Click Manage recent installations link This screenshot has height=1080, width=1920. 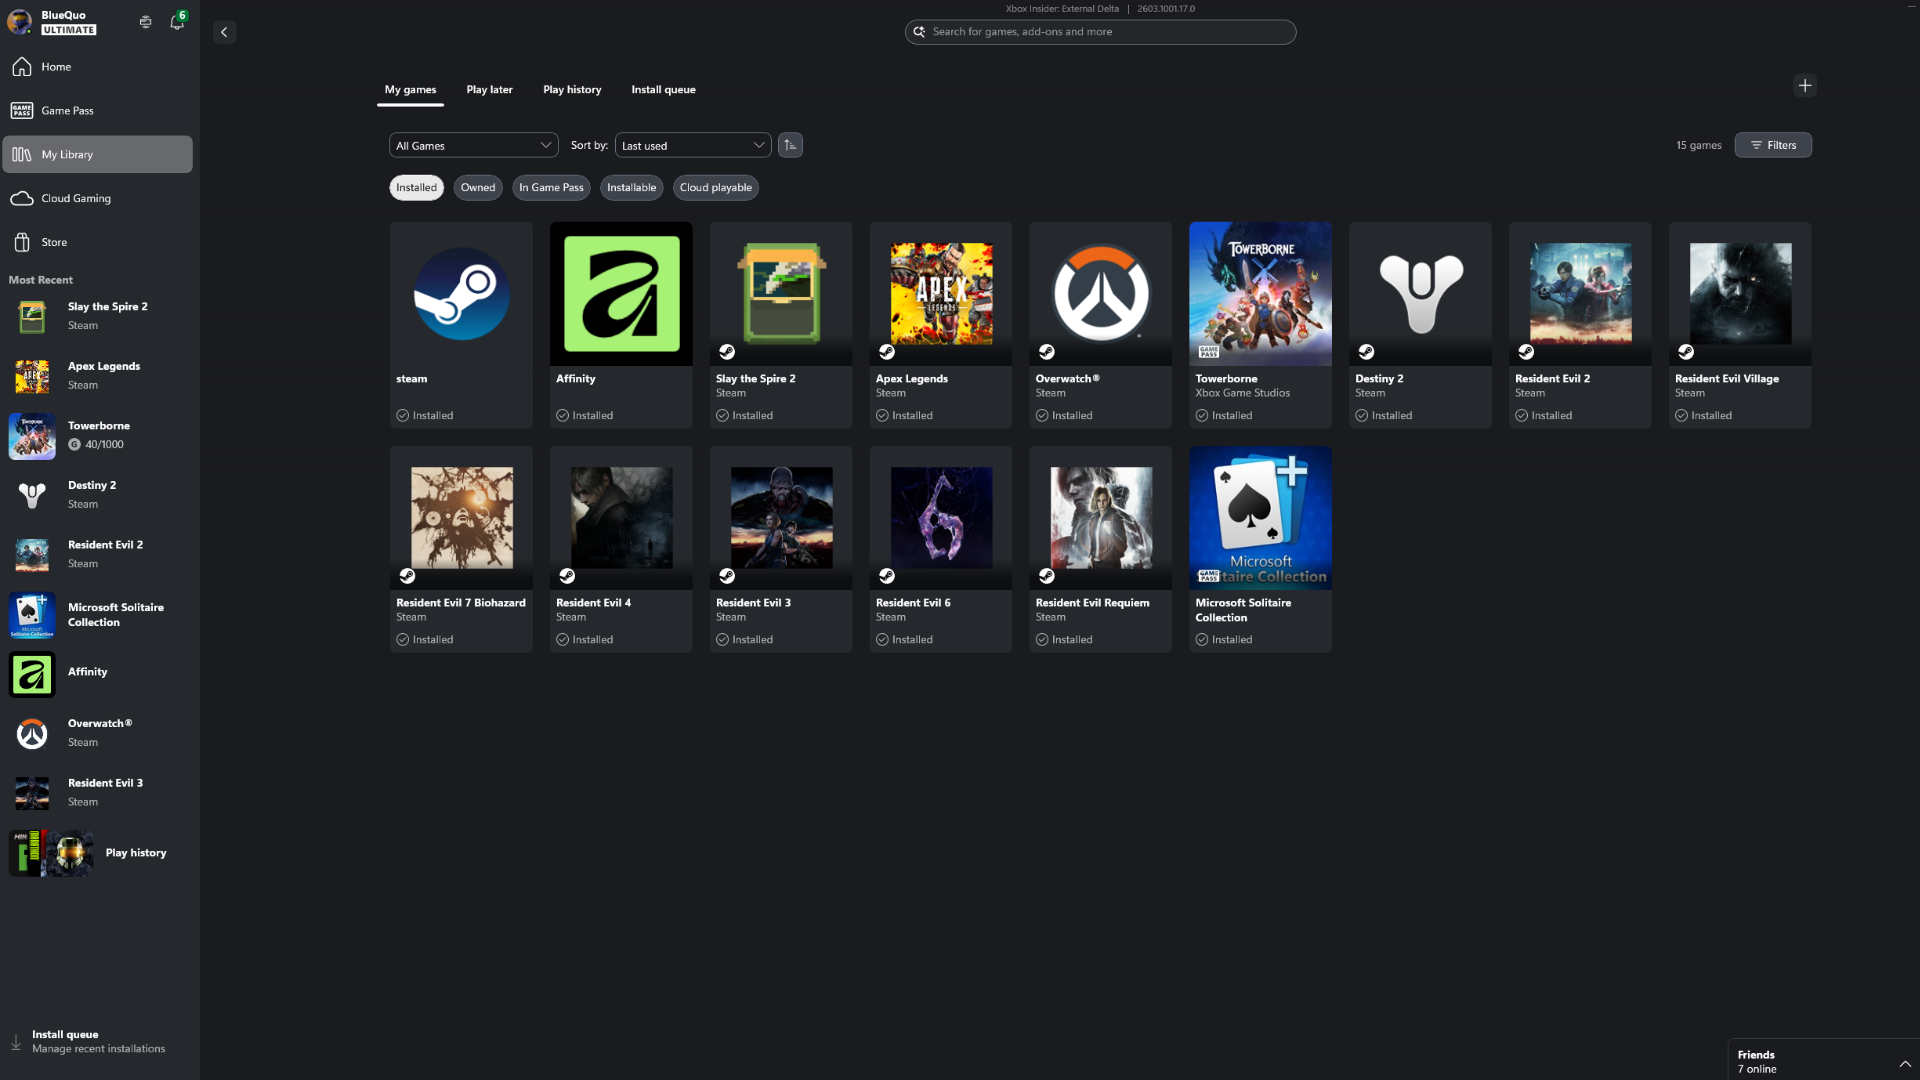coord(98,1048)
